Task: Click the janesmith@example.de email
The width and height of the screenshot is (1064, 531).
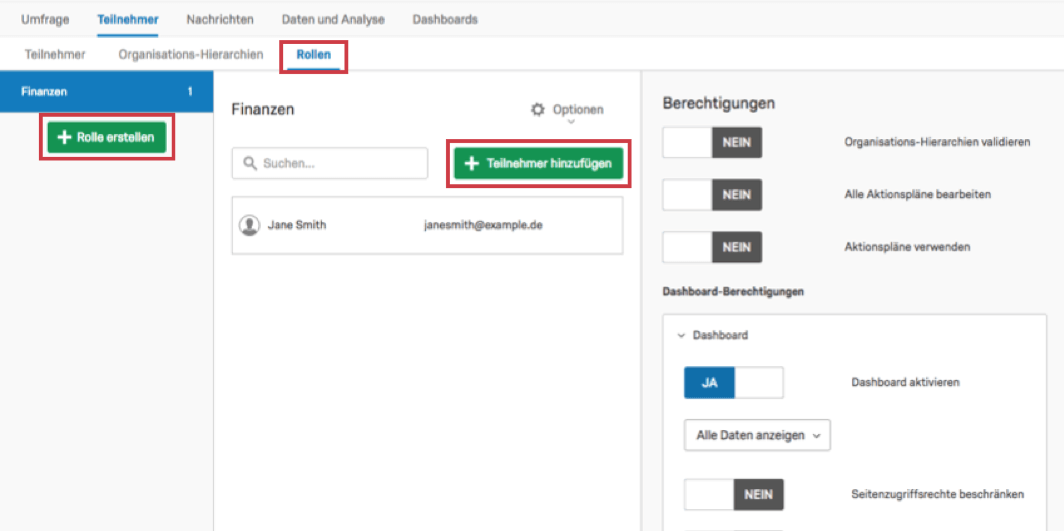Action: (483, 226)
